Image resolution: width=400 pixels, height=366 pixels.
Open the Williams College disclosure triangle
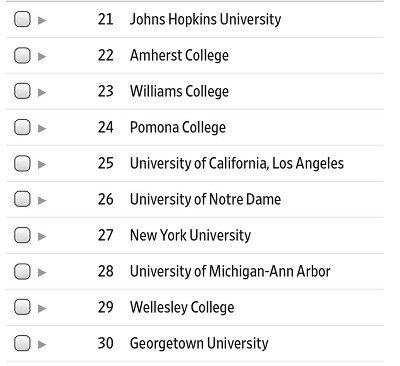[x=42, y=93]
